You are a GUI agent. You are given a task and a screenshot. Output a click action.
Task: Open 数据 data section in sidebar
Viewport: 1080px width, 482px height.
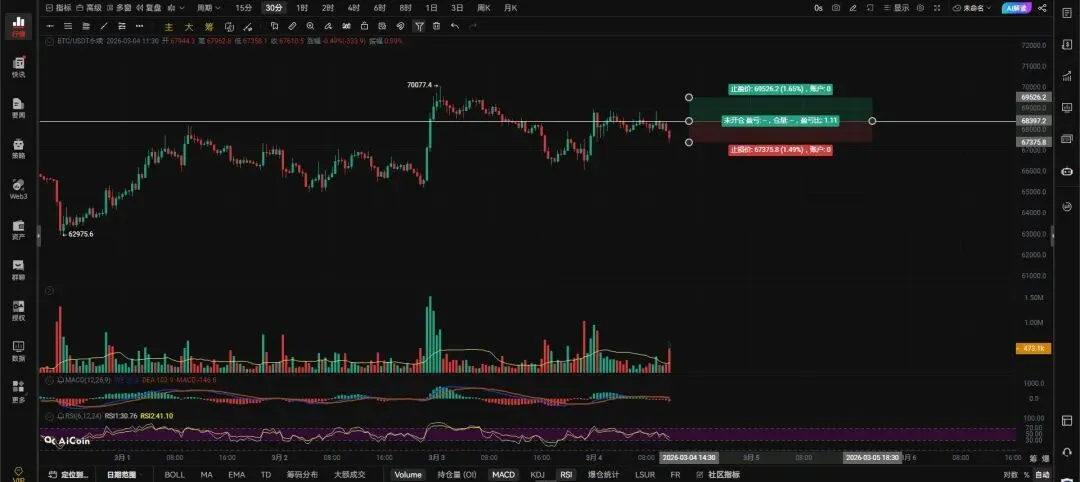[x=18, y=351]
